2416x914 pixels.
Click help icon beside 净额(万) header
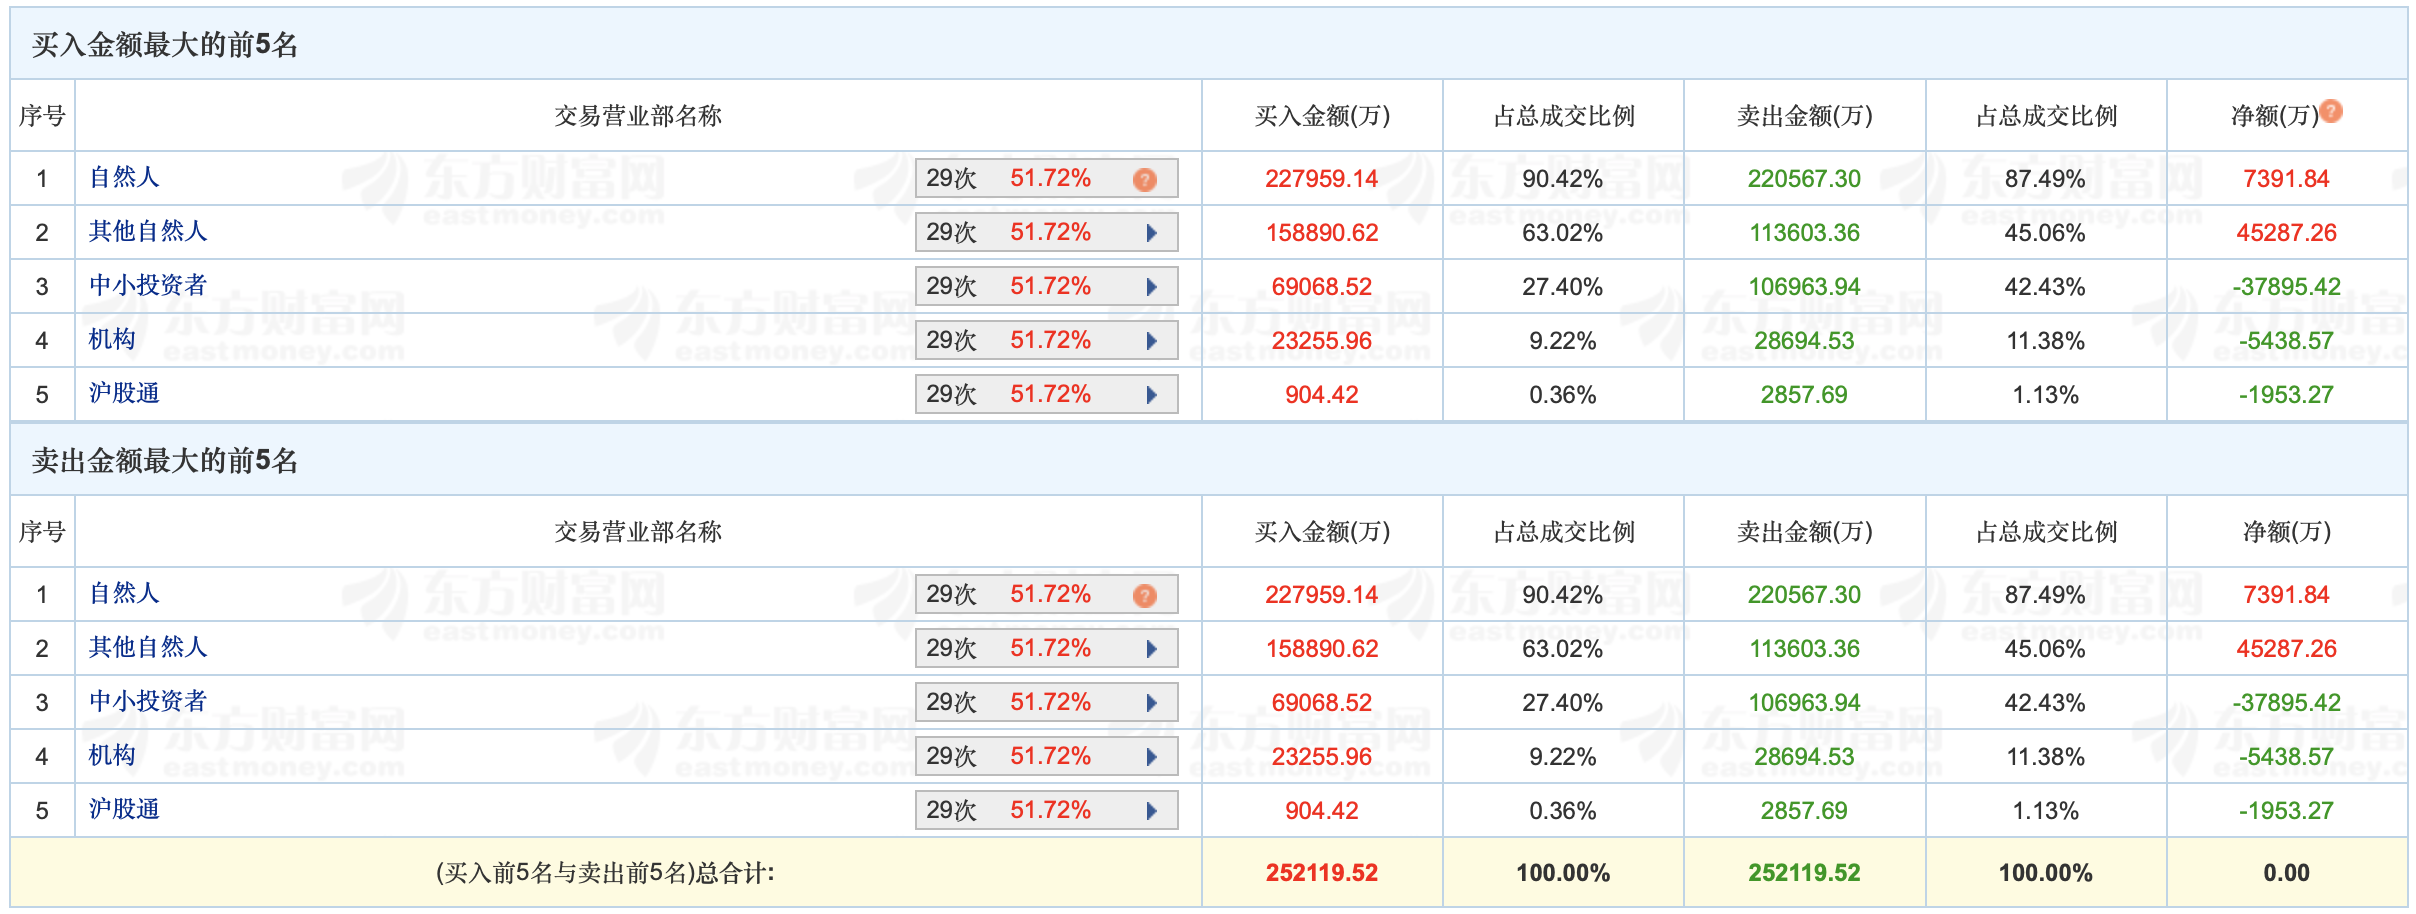pyautogui.click(x=2331, y=111)
